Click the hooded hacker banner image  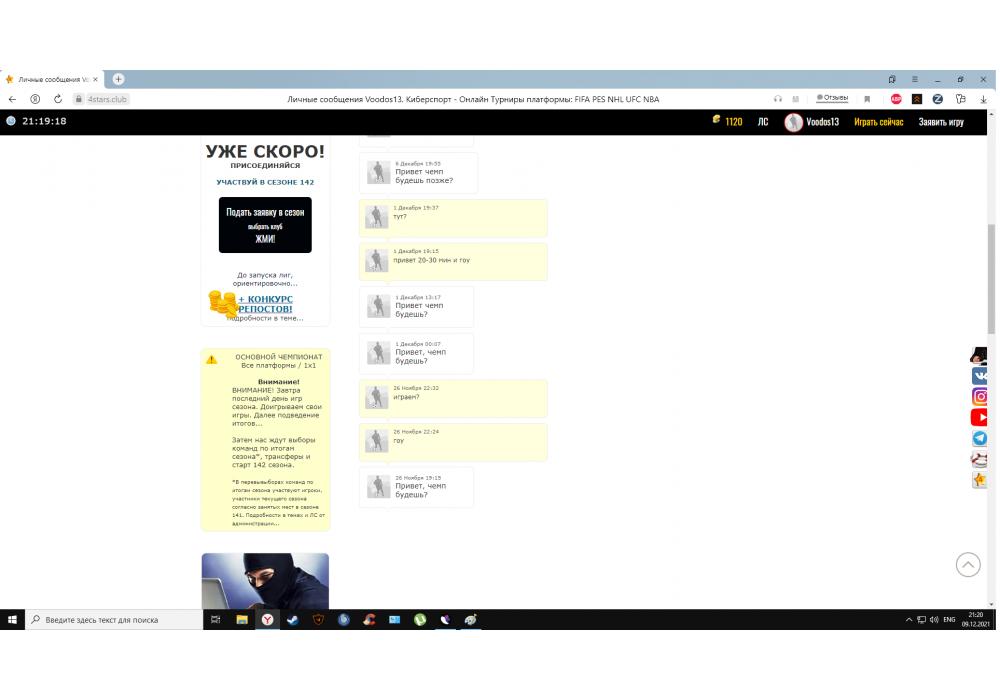point(265,581)
